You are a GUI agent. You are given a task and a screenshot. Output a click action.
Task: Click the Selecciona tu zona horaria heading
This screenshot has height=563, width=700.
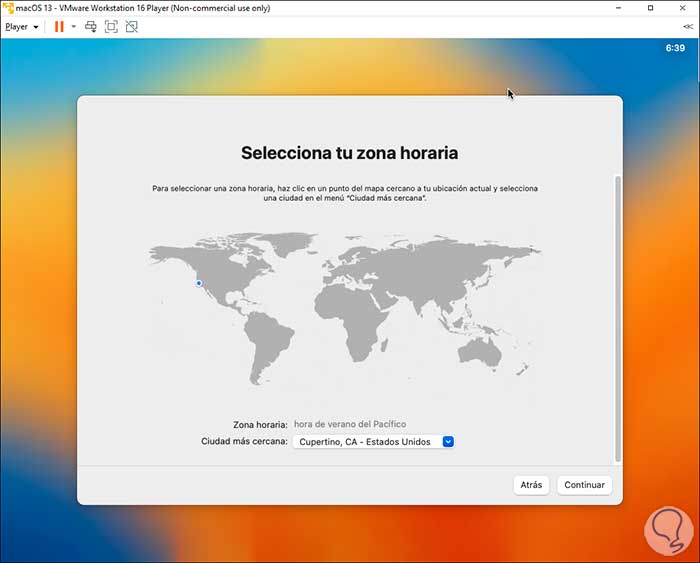pos(350,153)
